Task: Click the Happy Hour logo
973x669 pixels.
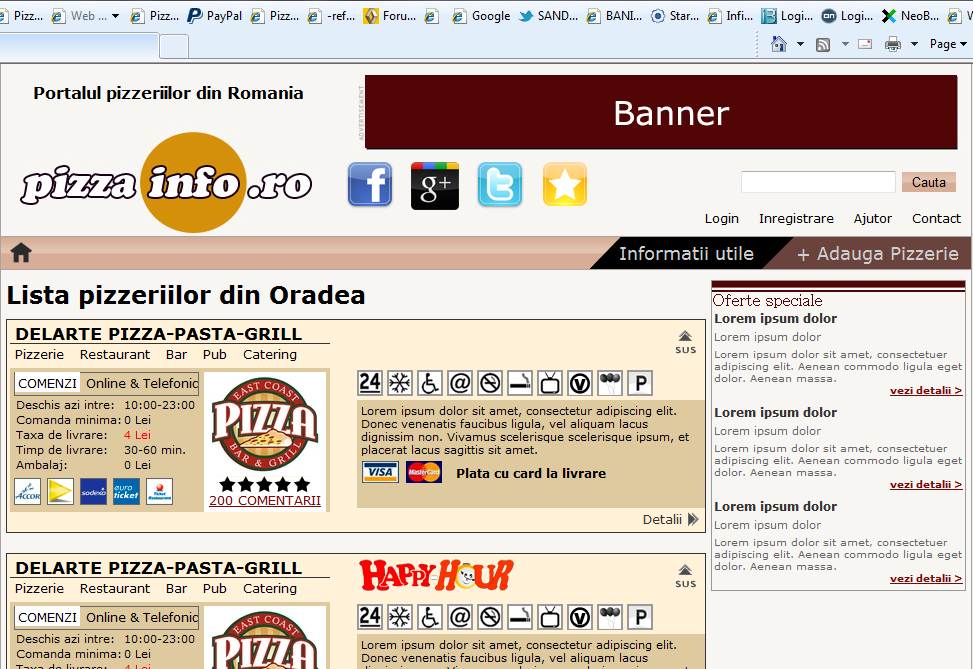Action: (436, 575)
